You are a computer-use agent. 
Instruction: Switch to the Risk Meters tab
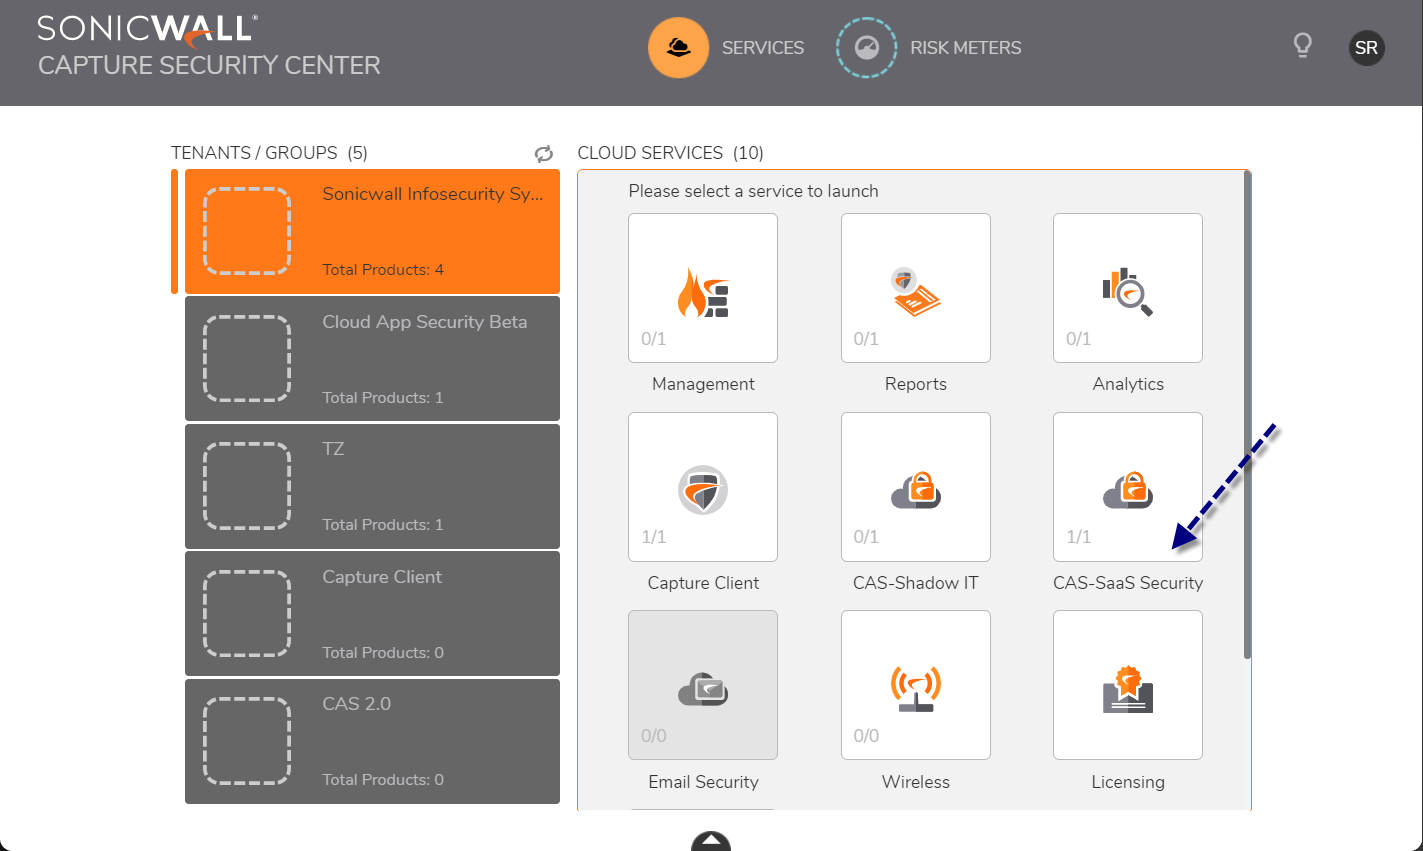tap(929, 48)
